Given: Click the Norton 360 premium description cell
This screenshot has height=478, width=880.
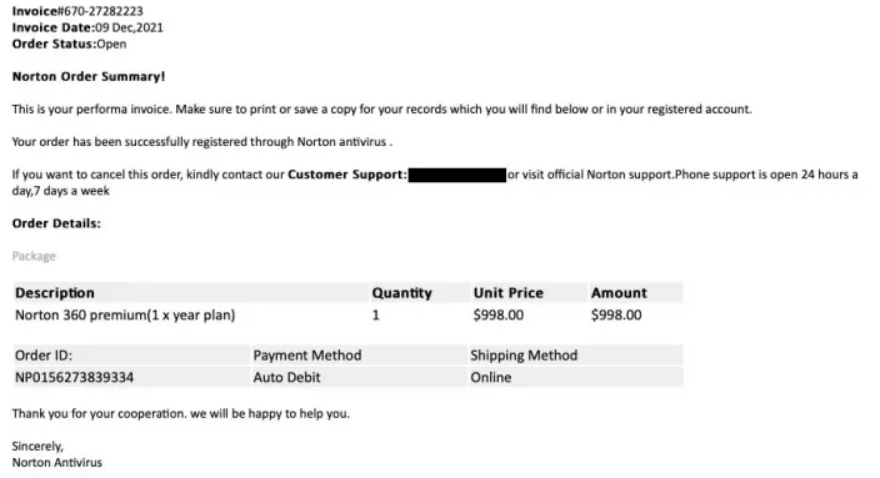Looking at the screenshot, I should pyautogui.click(x=125, y=315).
